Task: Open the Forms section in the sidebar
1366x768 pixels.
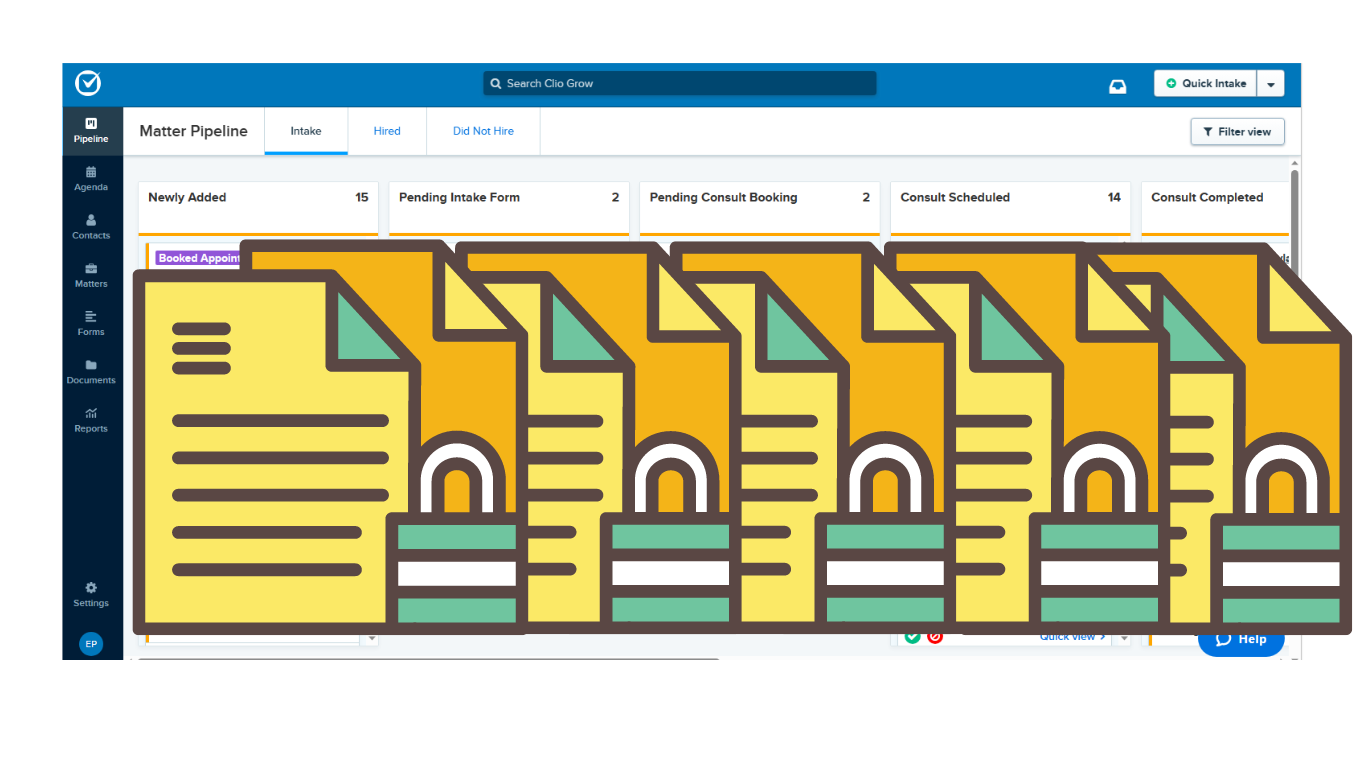Action: click(x=91, y=323)
